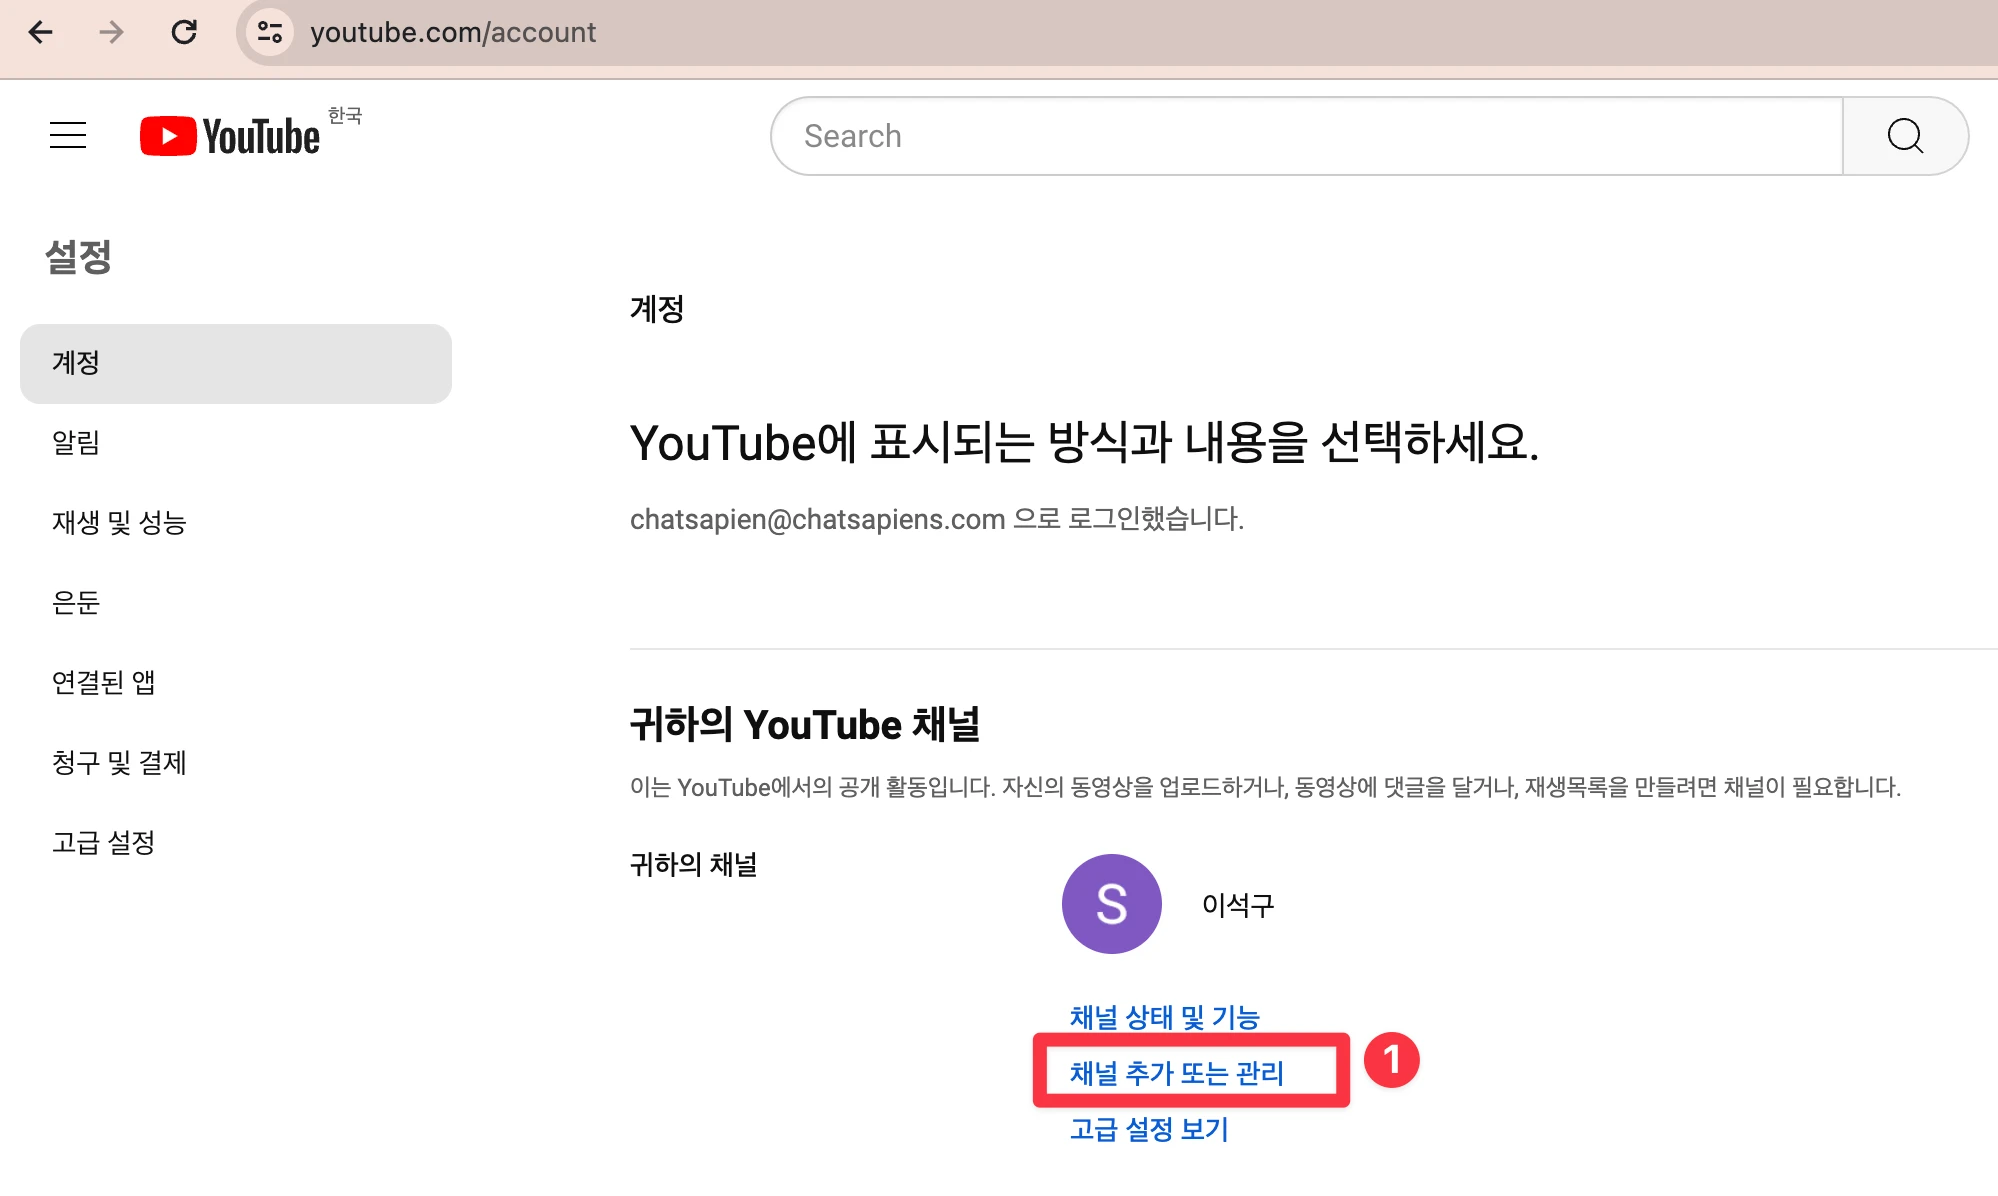Open 연결된 앱 settings
The image size is (1998, 1196).
(x=103, y=683)
